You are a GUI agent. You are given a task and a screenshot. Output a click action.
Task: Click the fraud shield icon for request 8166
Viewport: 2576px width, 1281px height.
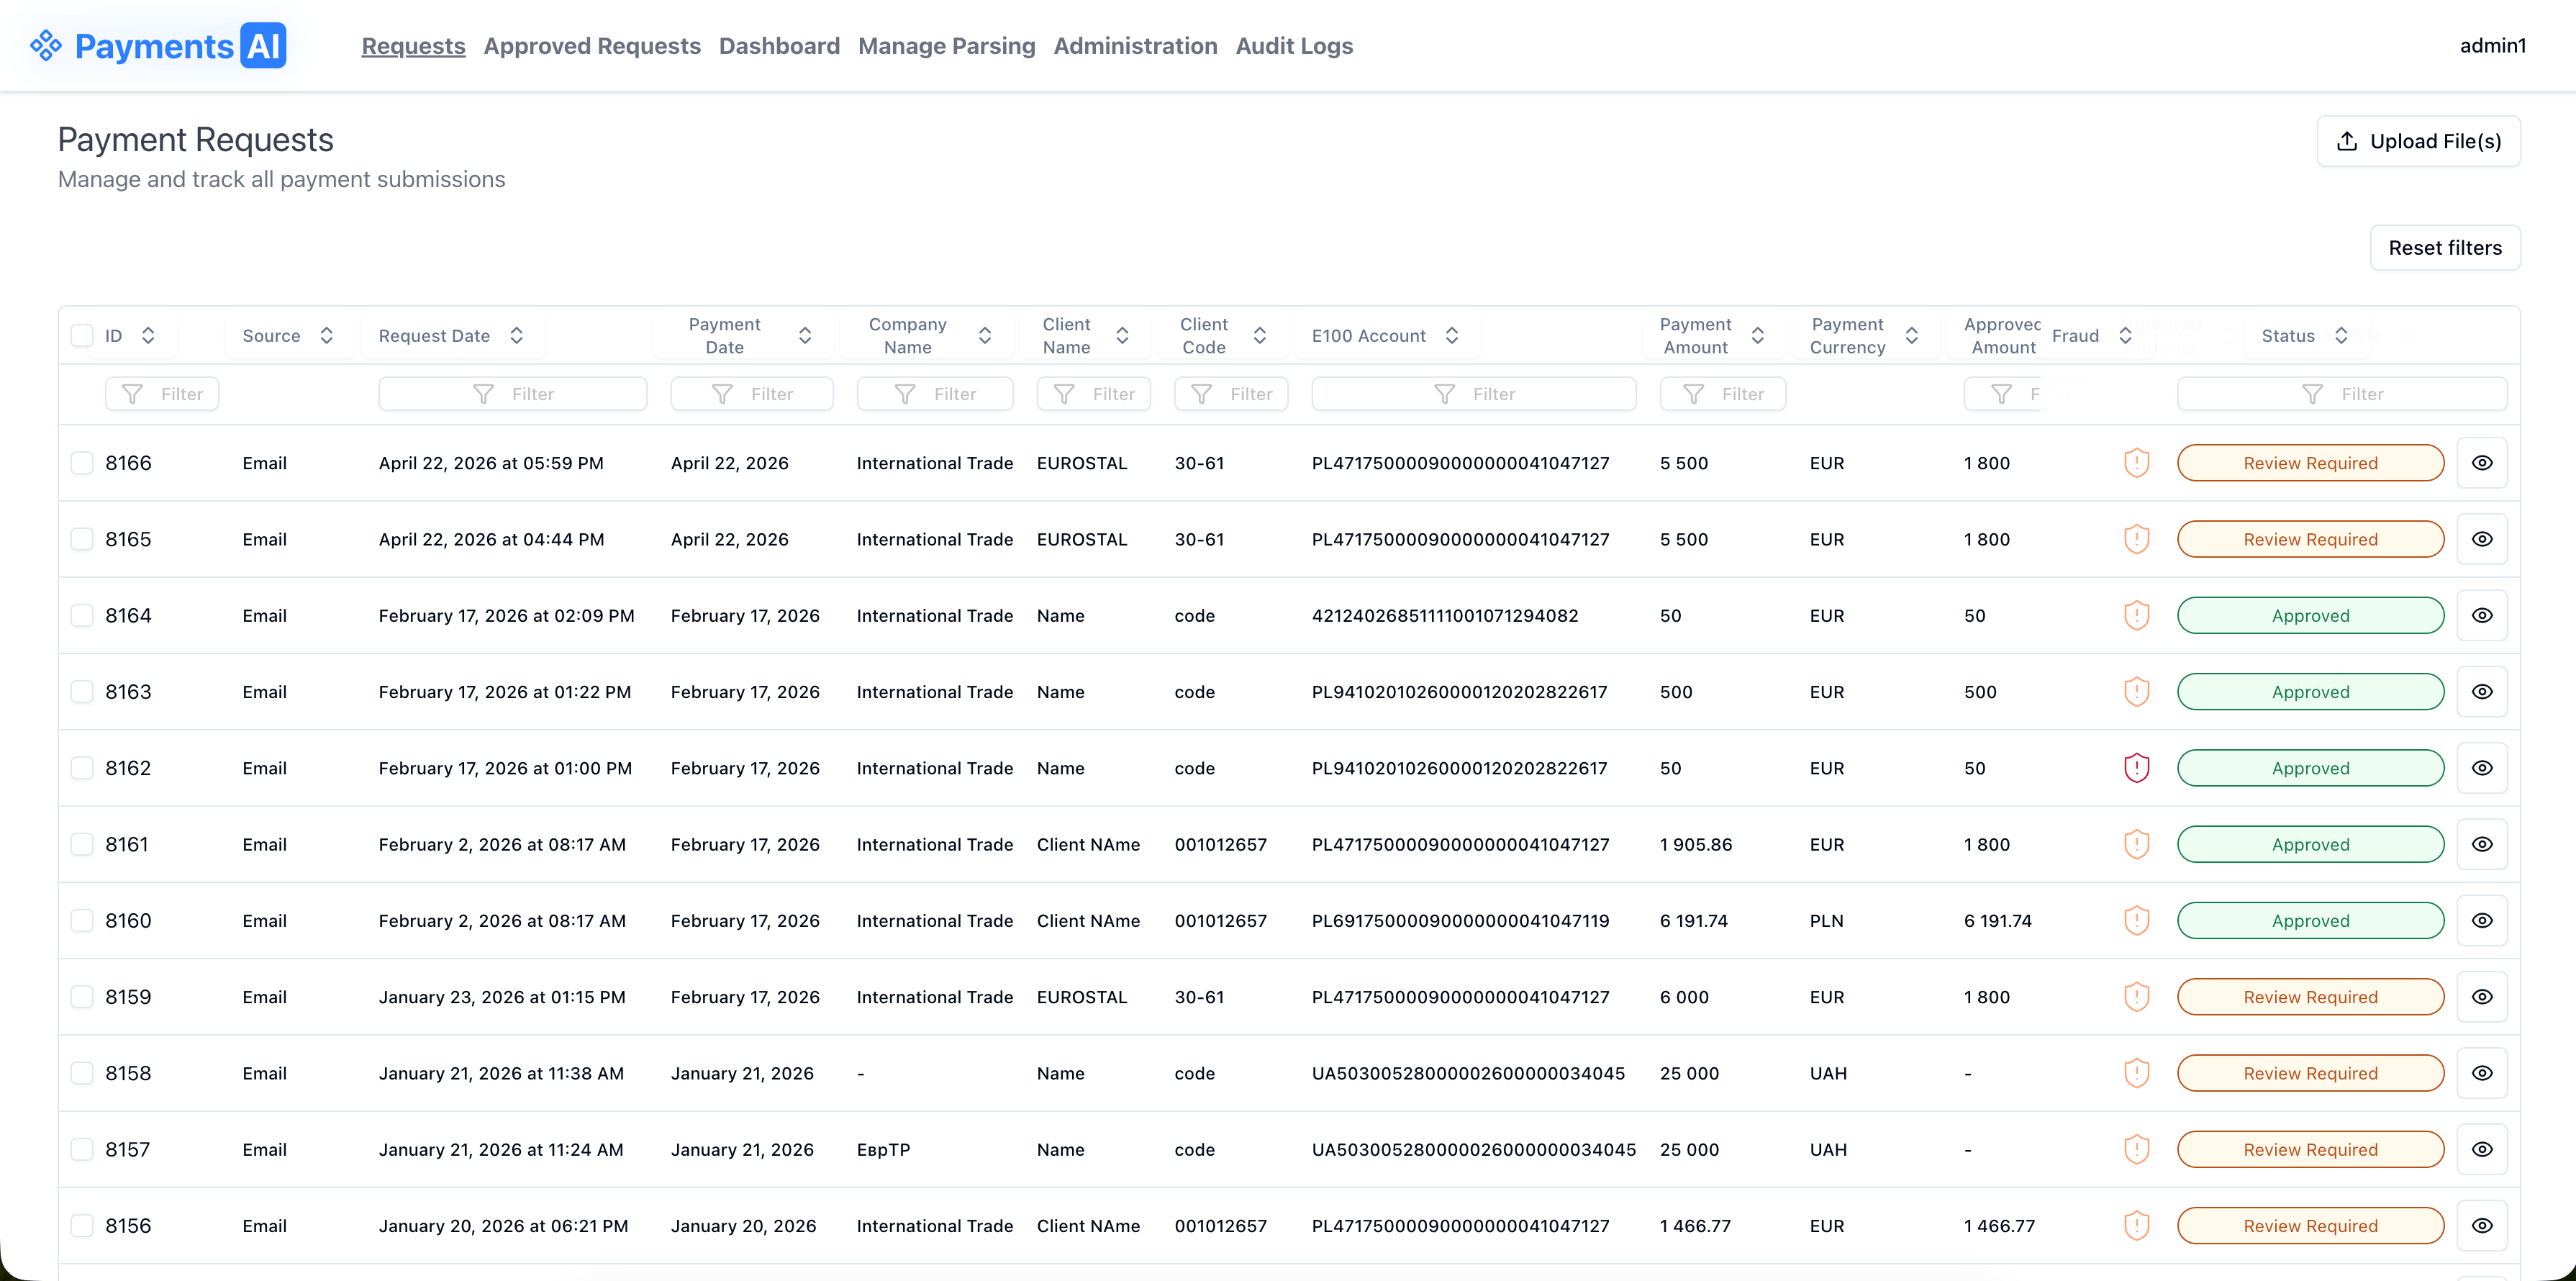2137,463
